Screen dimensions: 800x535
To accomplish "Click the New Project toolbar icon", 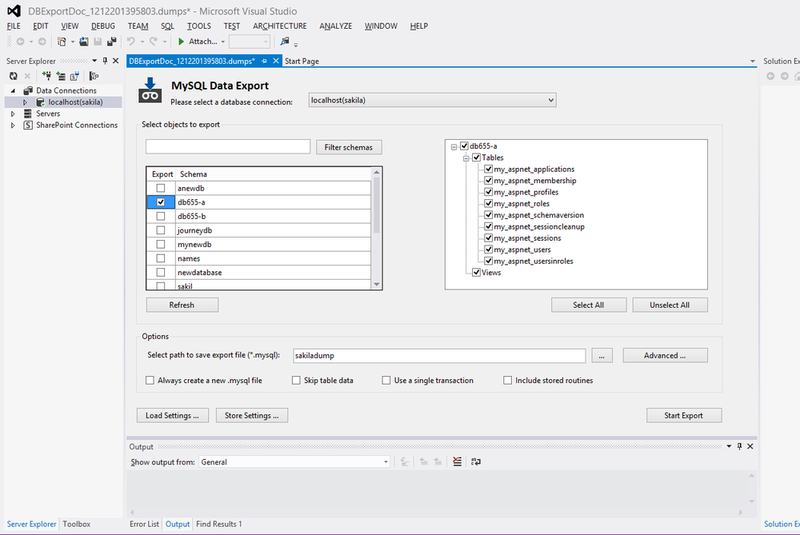I will pos(61,42).
